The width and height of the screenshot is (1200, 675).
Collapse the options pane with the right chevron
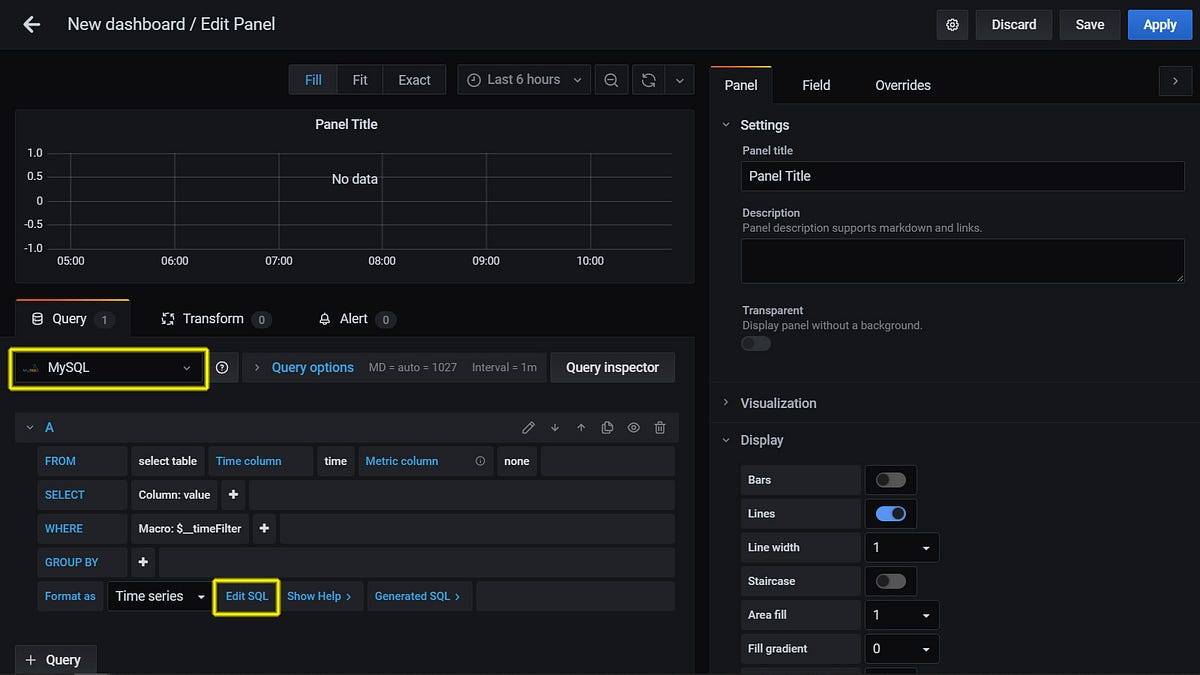click(1175, 82)
